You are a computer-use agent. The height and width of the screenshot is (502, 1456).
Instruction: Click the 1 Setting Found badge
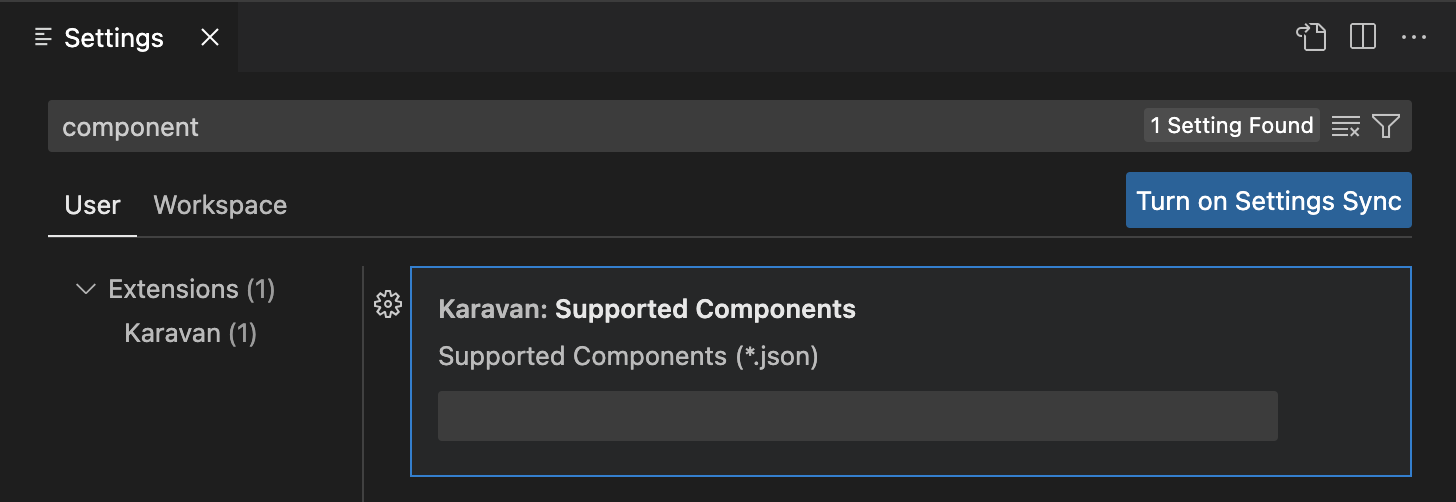(x=1231, y=126)
